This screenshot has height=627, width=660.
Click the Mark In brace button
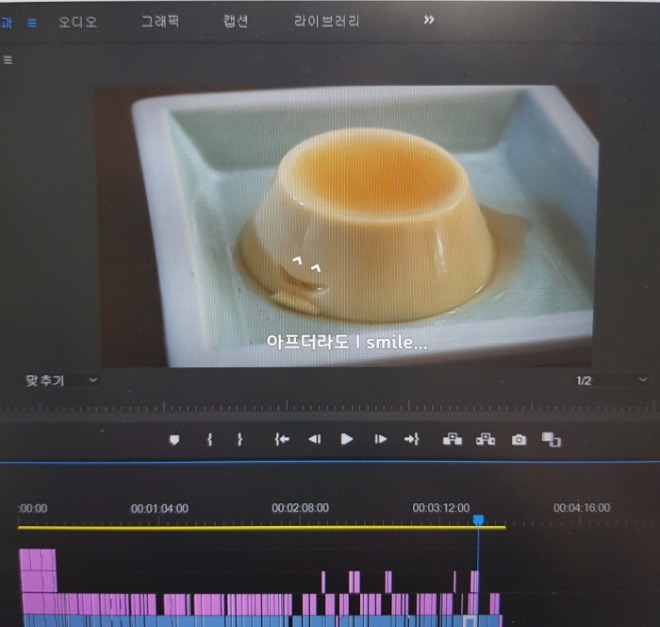pyautogui.click(x=210, y=439)
